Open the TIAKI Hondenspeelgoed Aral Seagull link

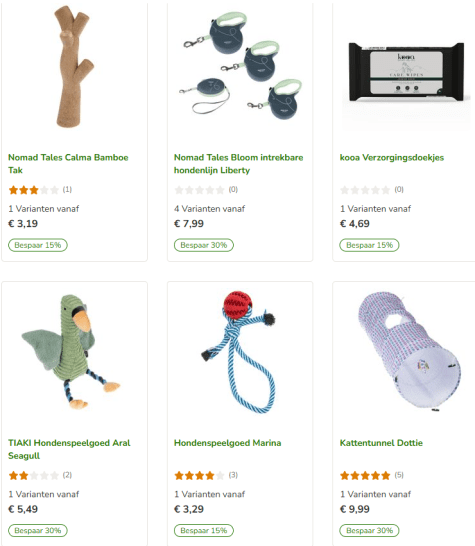(69, 449)
